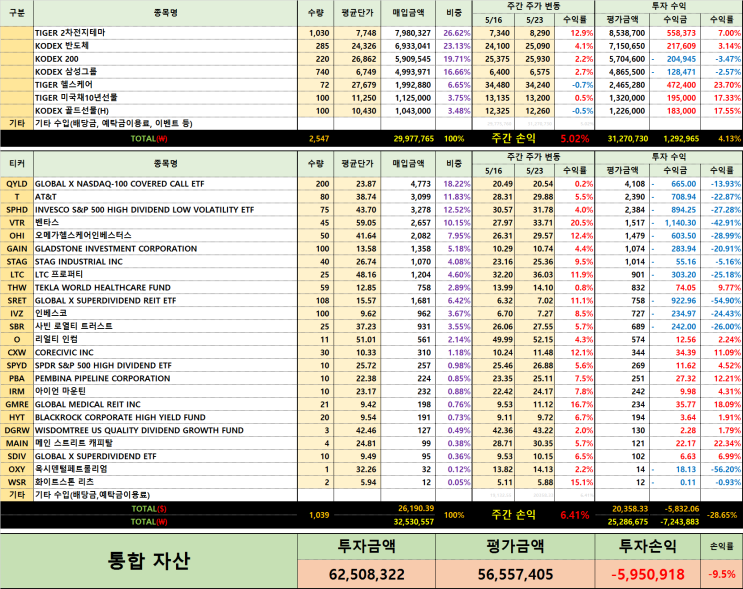
Task: Select the SRET ticker cell
Action: click(x=17, y=300)
